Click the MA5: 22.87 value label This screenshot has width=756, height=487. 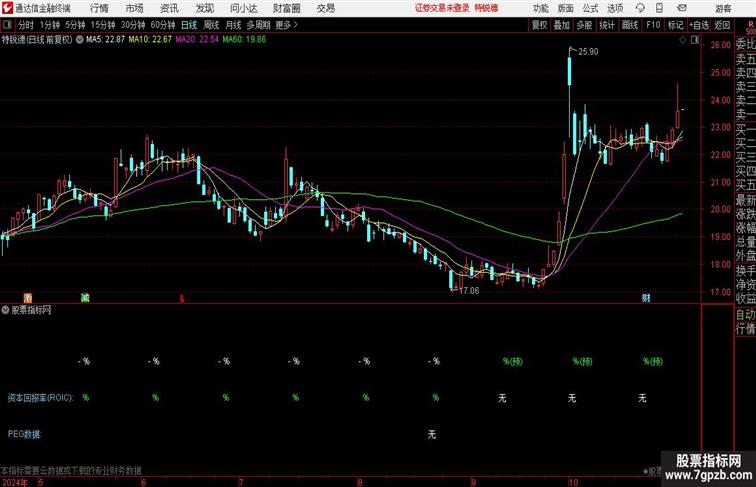105,40
